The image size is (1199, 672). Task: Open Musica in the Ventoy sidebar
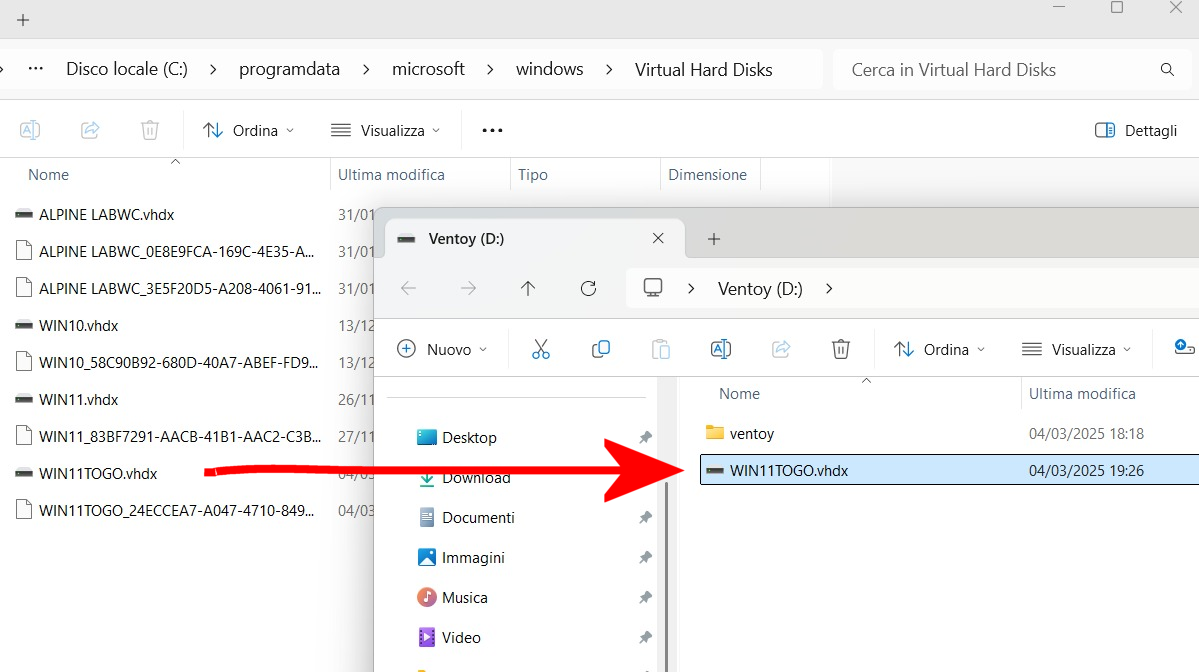coord(464,597)
